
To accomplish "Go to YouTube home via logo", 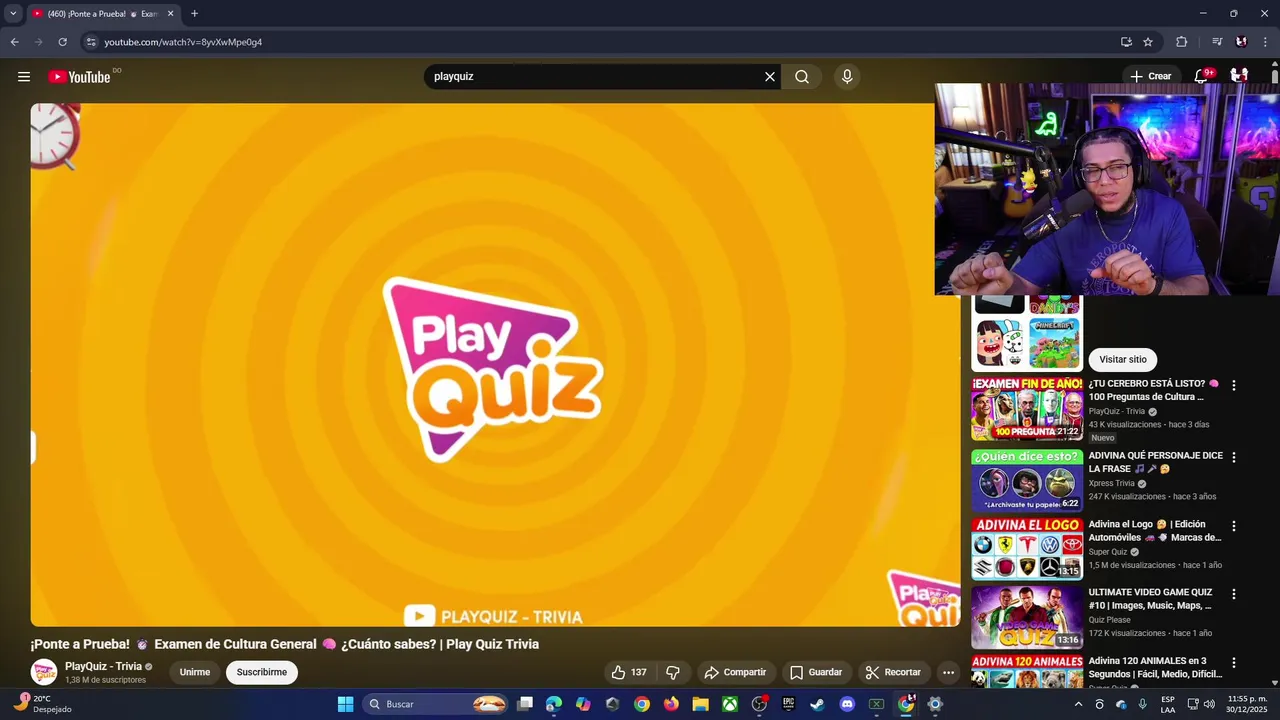I will [79, 77].
